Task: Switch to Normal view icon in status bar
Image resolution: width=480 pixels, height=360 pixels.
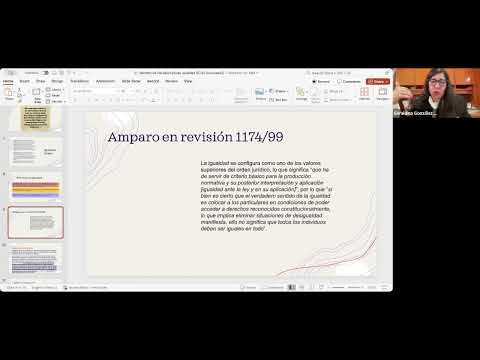Action: click(x=292, y=287)
